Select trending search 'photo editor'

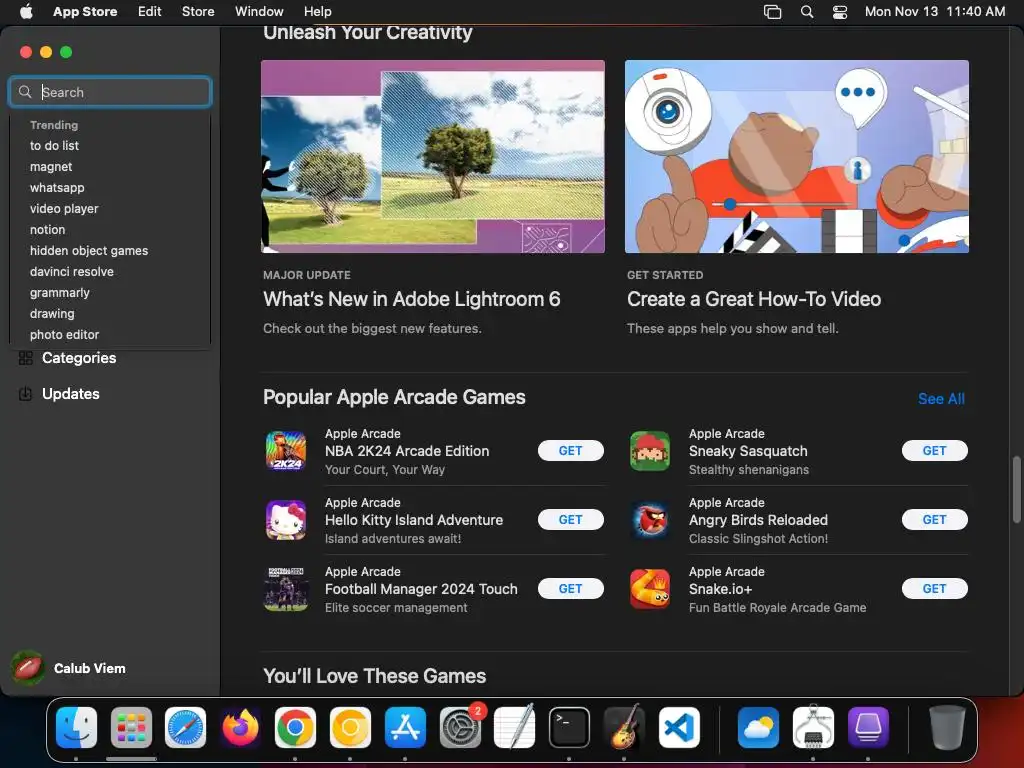click(x=64, y=334)
